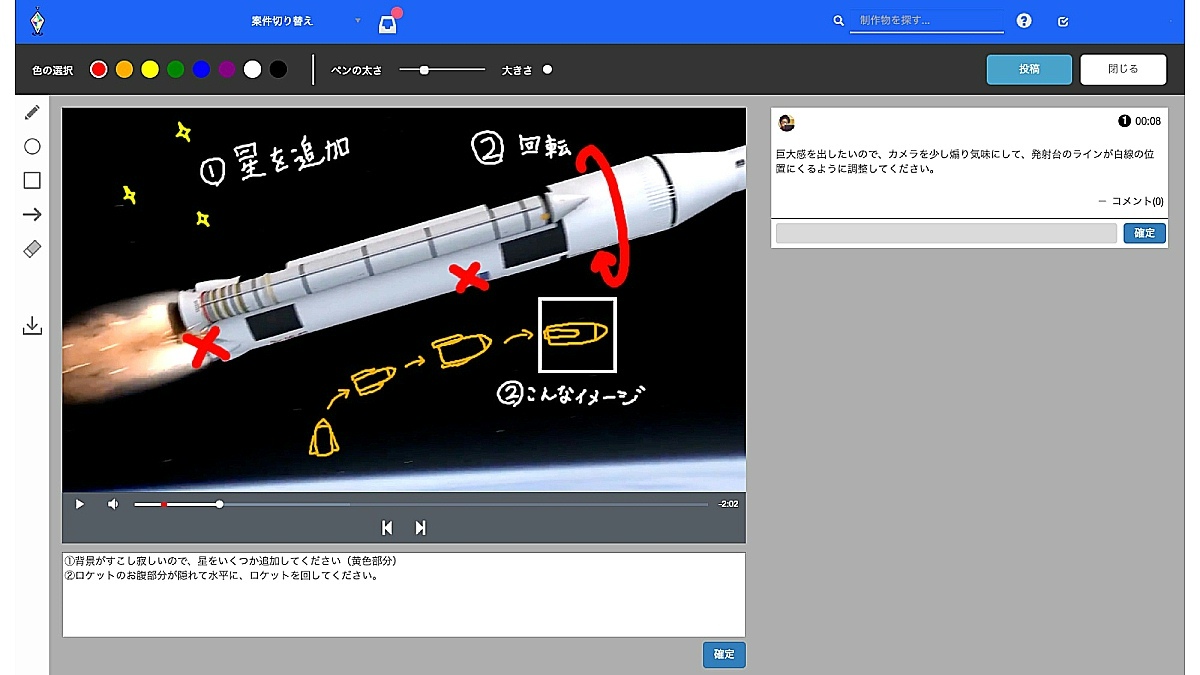The width and height of the screenshot is (1200, 675).
Task: Open the help question mark icon
Action: click(1024, 21)
